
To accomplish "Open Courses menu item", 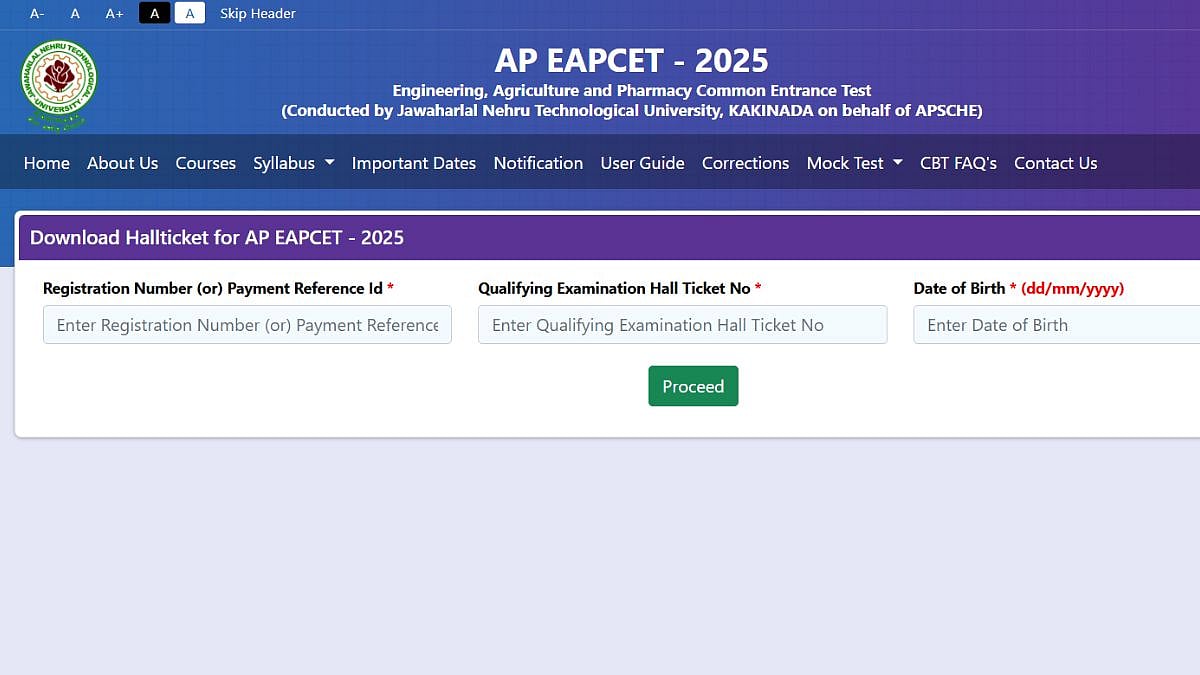I will [206, 163].
